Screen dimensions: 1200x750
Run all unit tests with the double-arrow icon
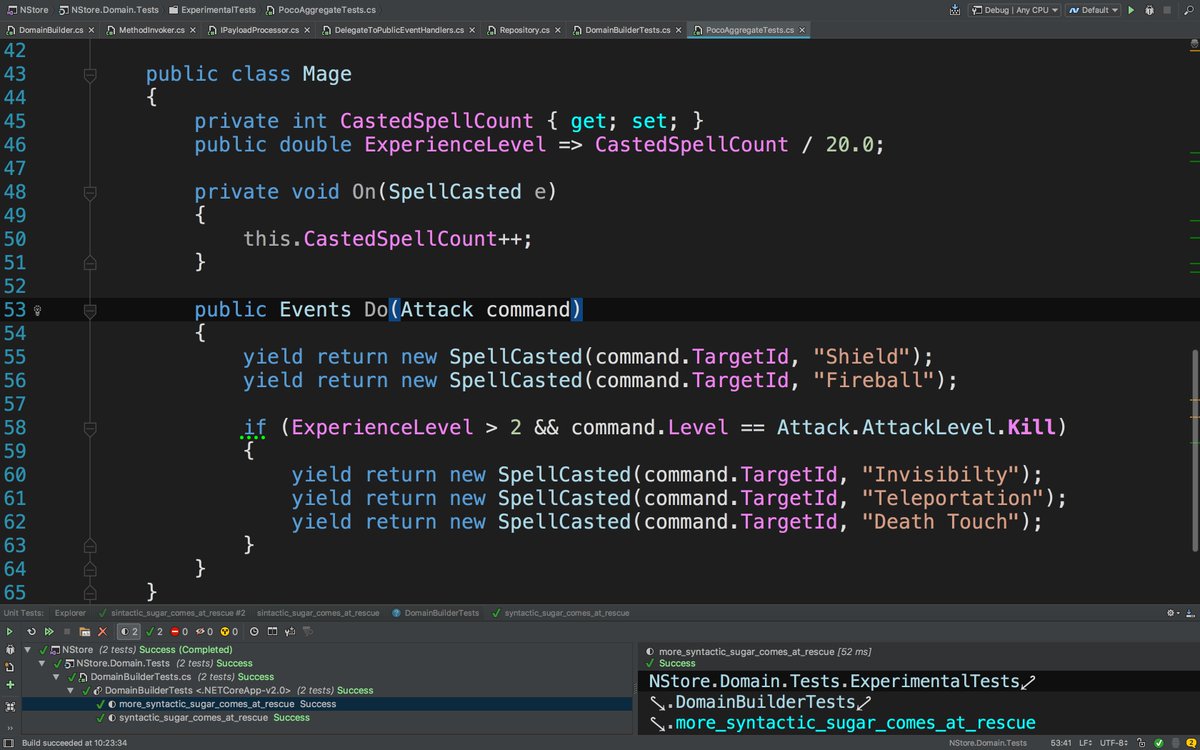48,632
